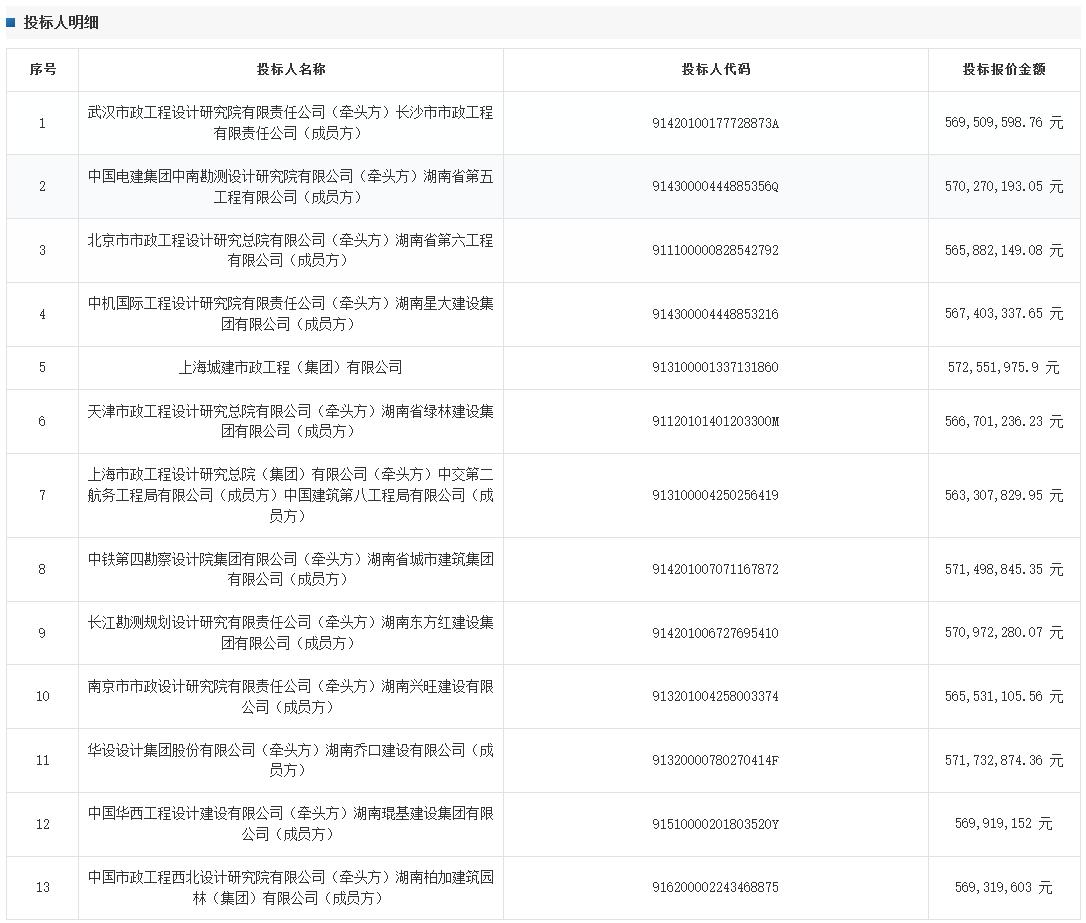
Task: Select bid amount 569,509,598.76 元
Action: coord(1004,123)
